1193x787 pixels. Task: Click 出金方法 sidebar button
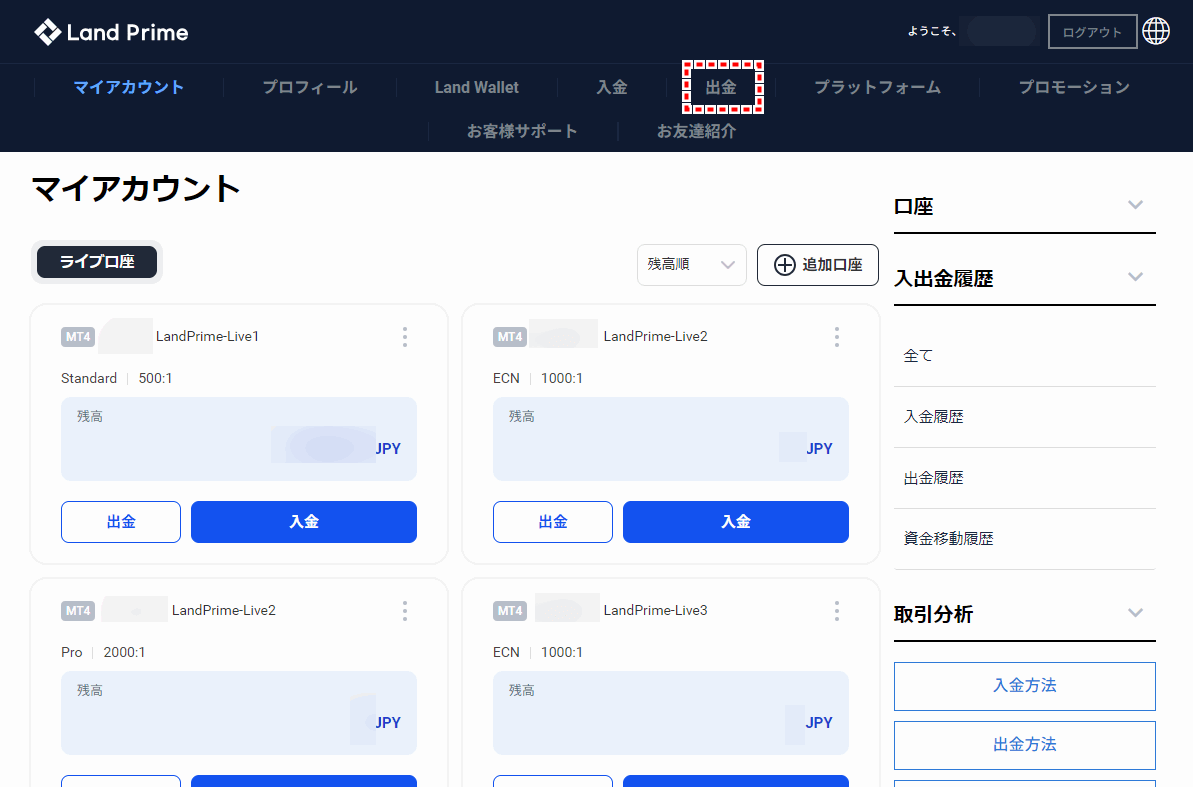point(1025,745)
